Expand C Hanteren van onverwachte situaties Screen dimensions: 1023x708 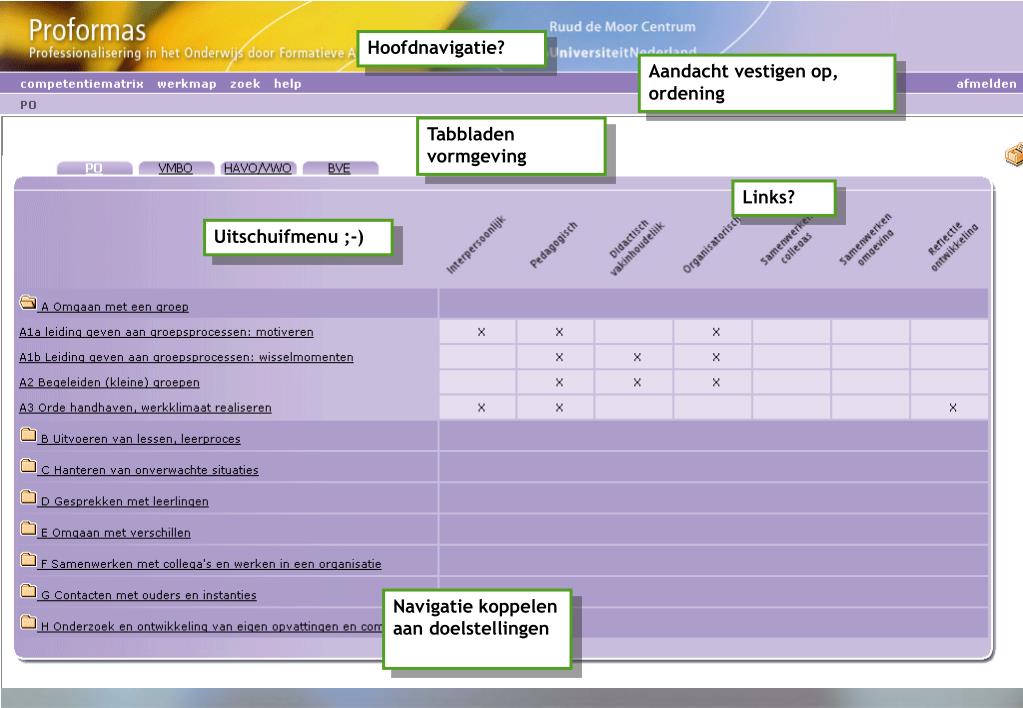click(149, 470)
